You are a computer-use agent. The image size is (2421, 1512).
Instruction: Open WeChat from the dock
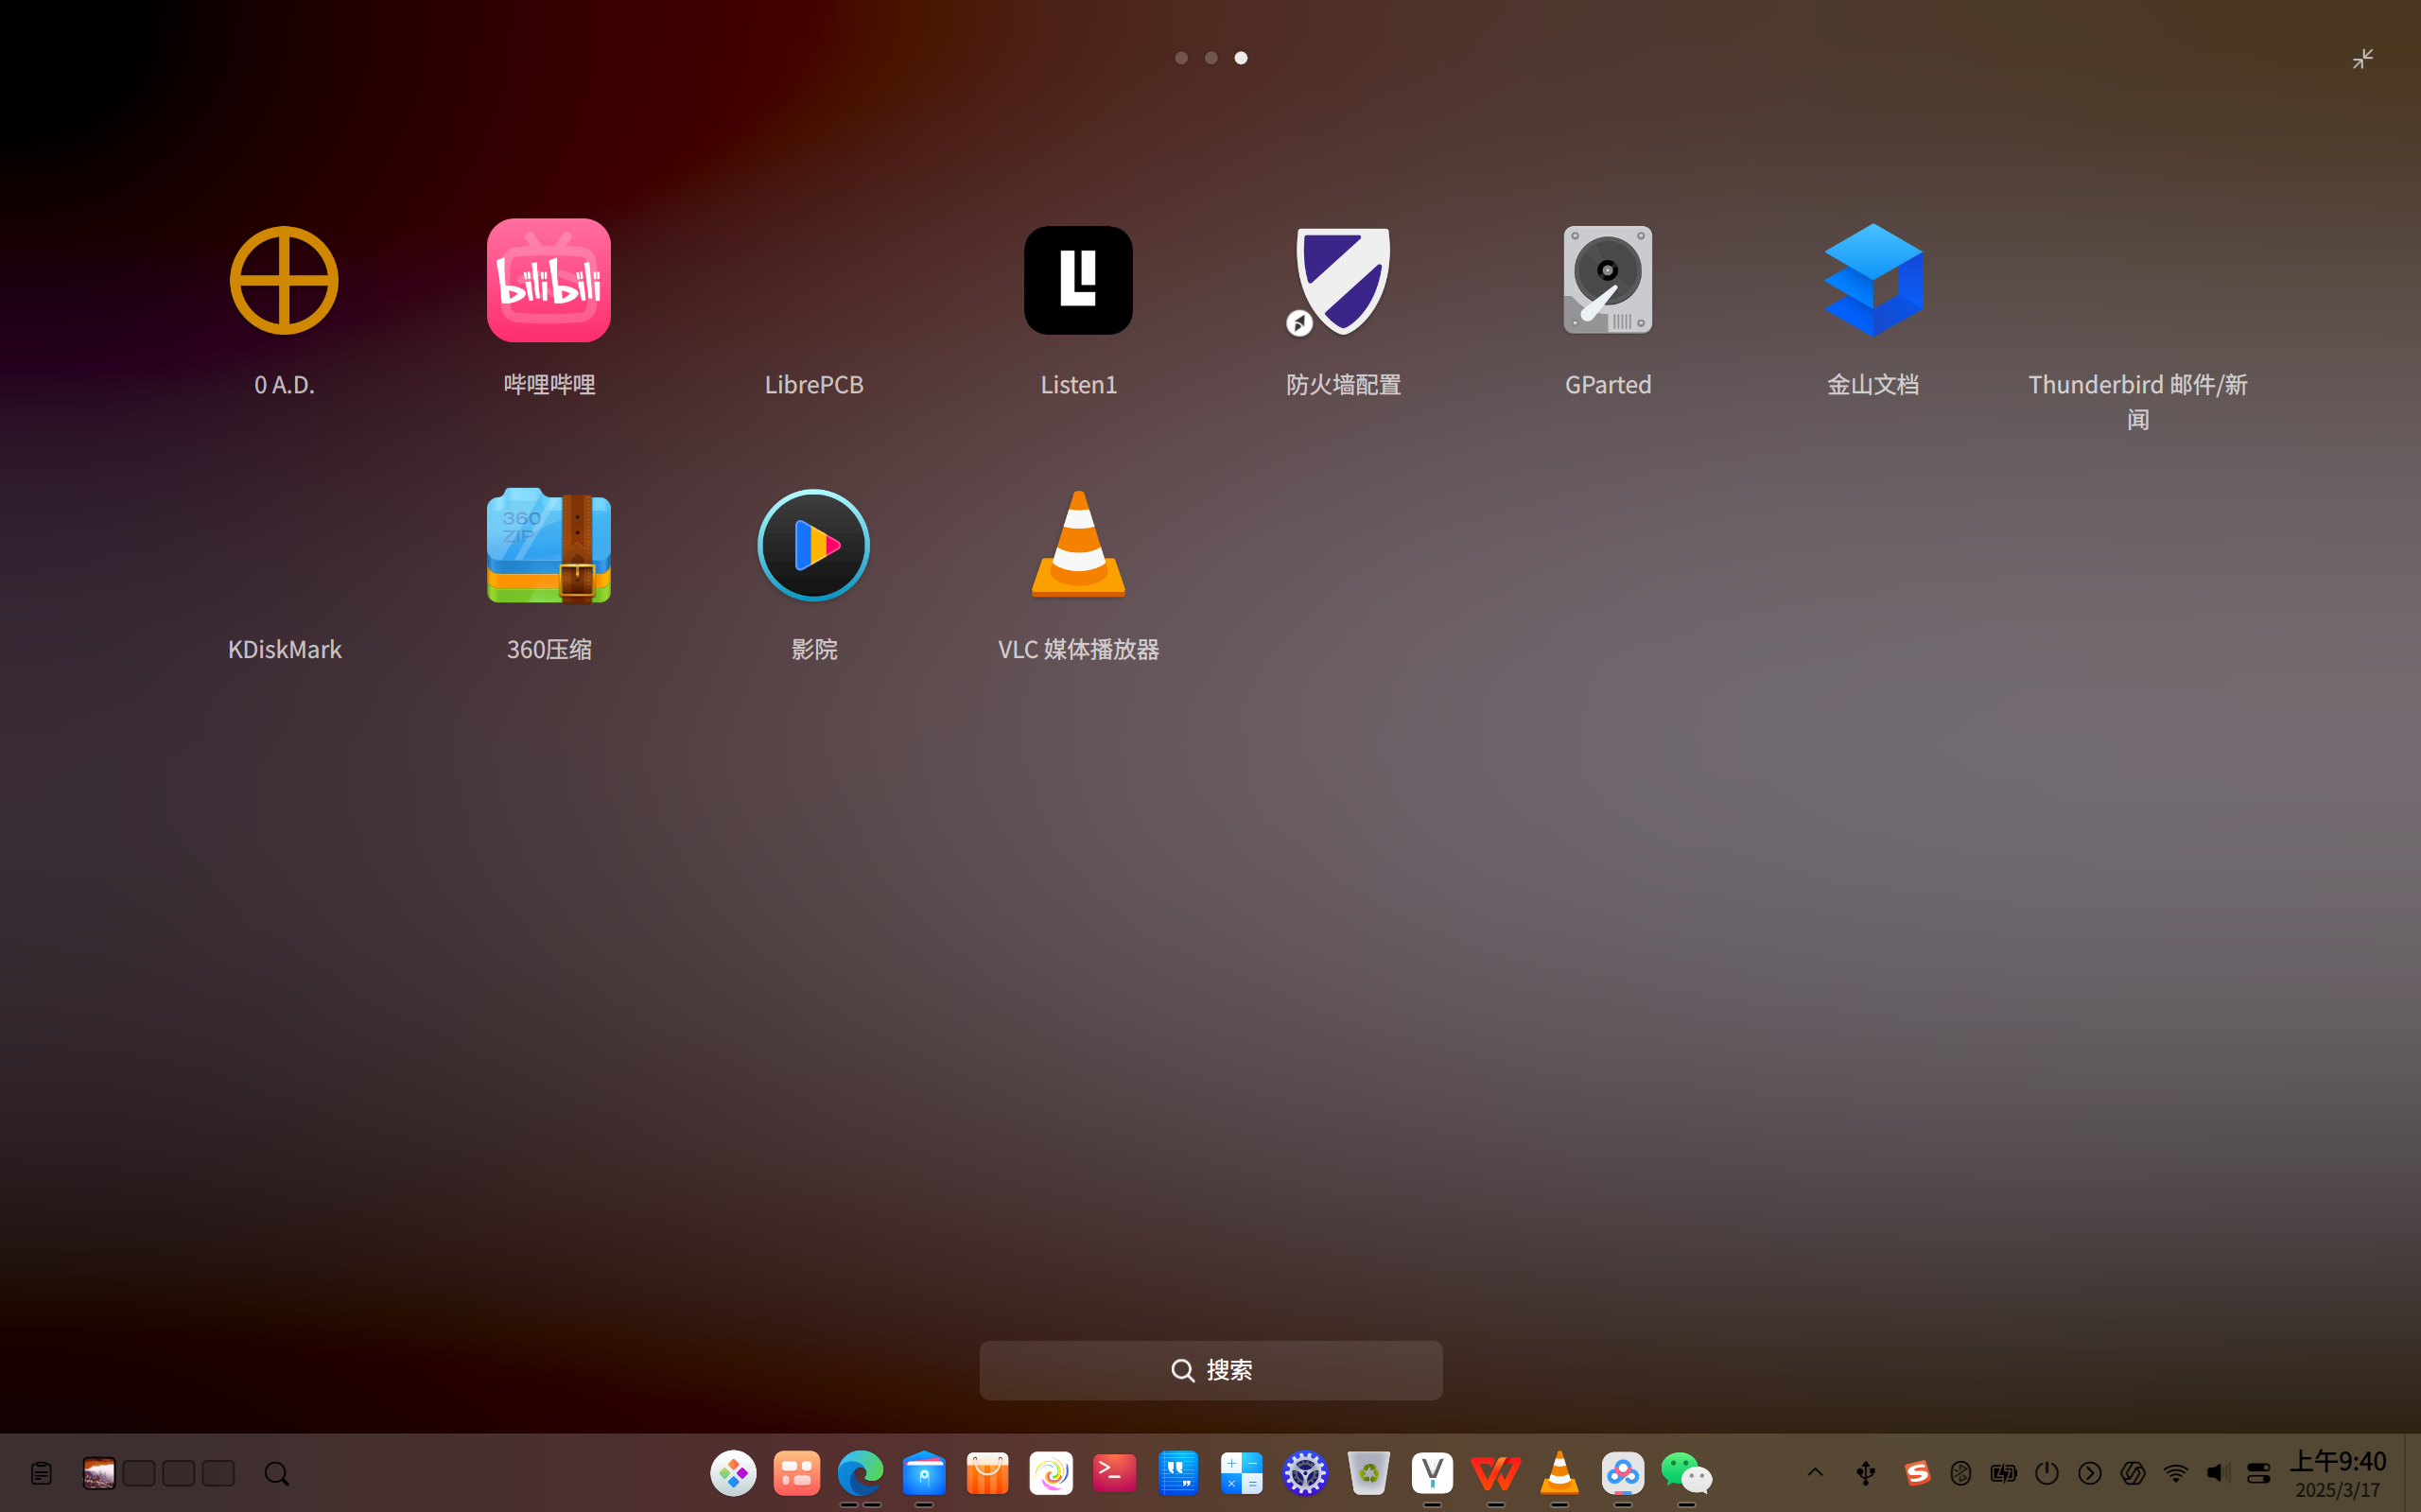pos(1686,1473)
